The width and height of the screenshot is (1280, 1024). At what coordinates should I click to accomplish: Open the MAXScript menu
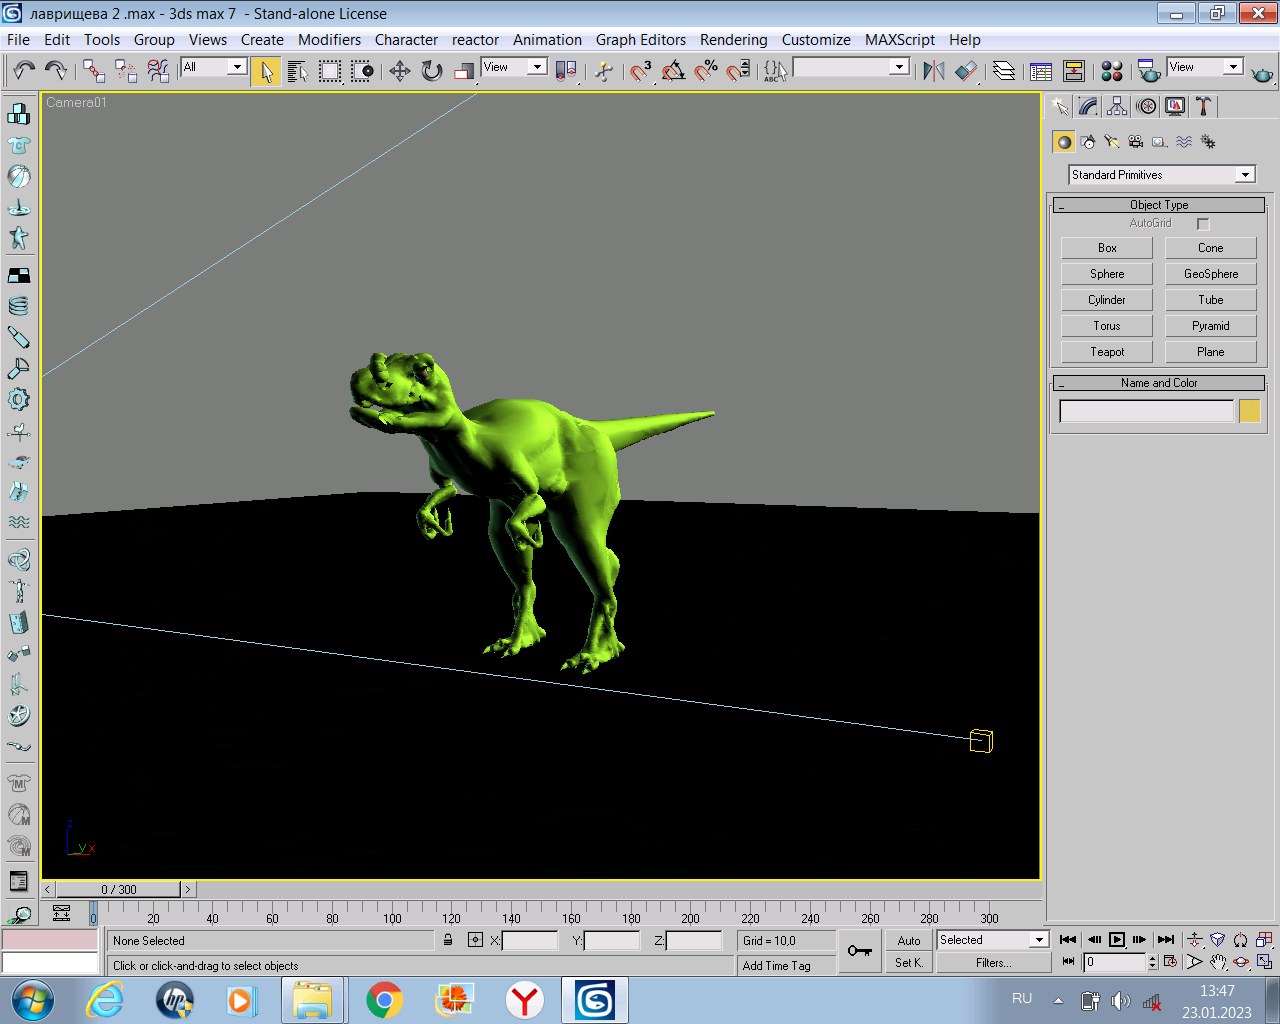click(x=900, y=40)
